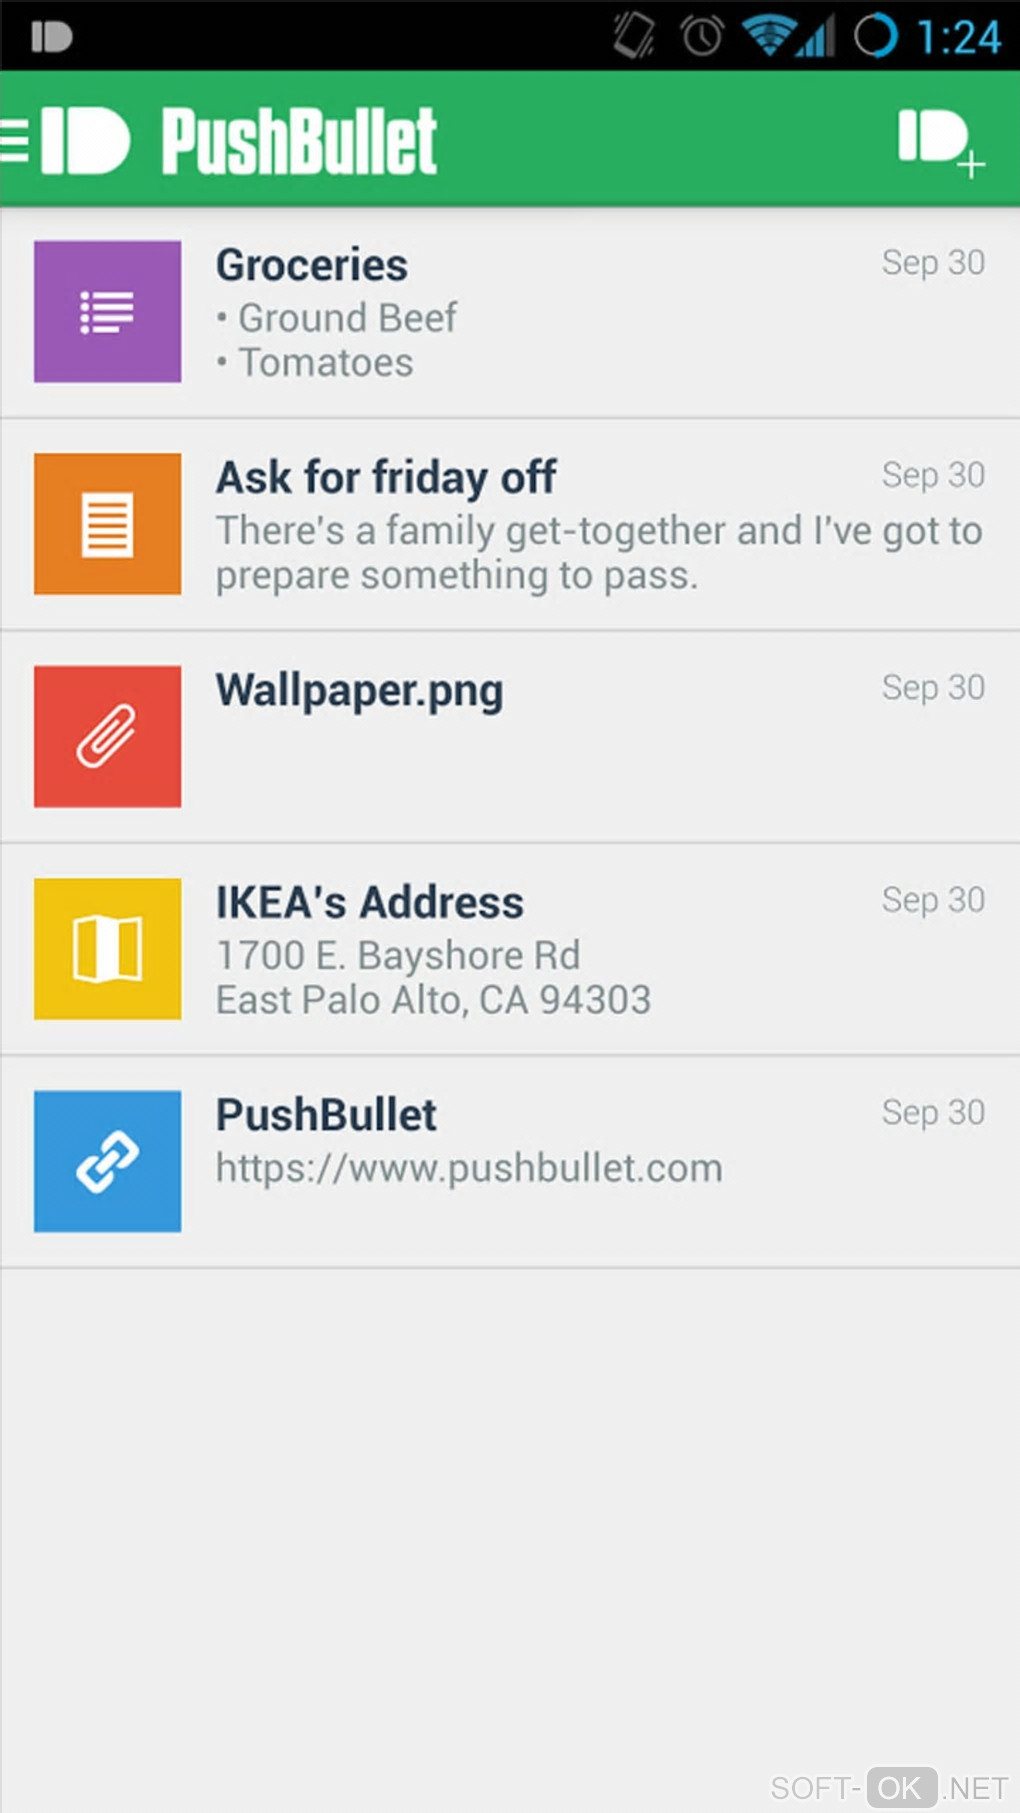1020x1813 pixels.
Task: Tap the alarm clock status icon
Action: coord(702,37)
